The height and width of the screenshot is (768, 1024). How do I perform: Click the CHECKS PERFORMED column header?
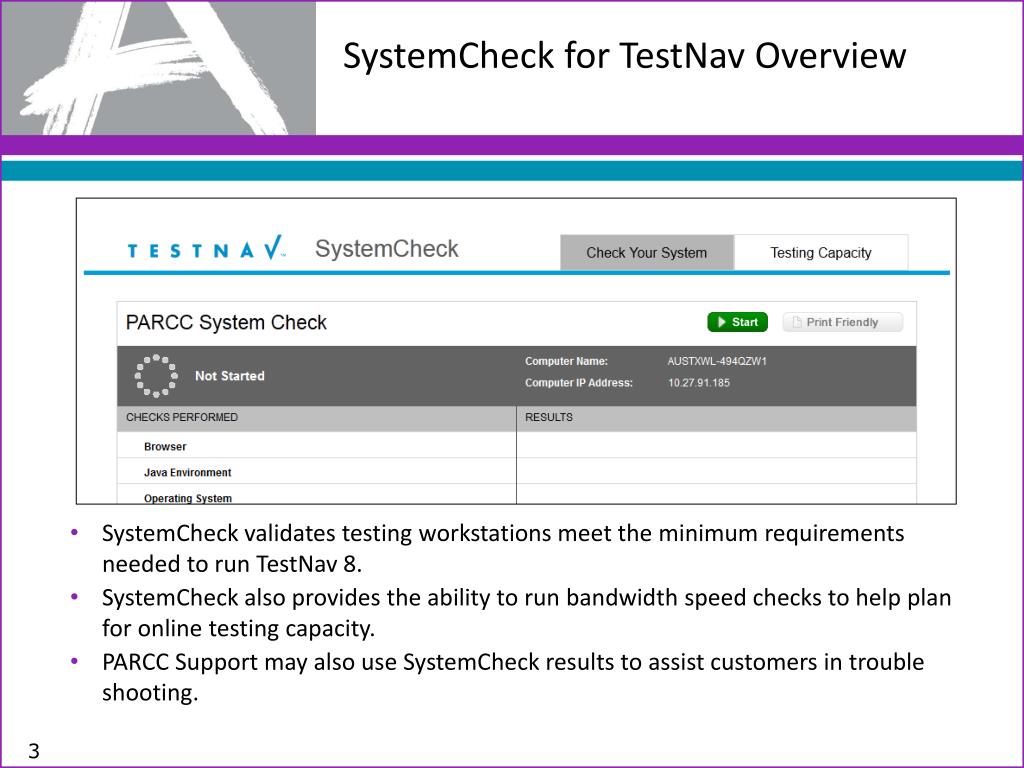[317, 417]
